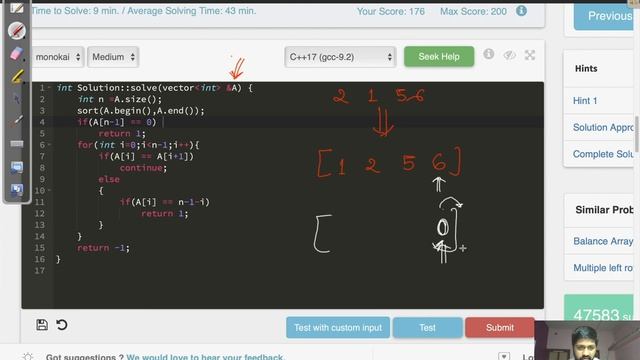Open the Medium font size dropdown

click(x=113, y=57)
